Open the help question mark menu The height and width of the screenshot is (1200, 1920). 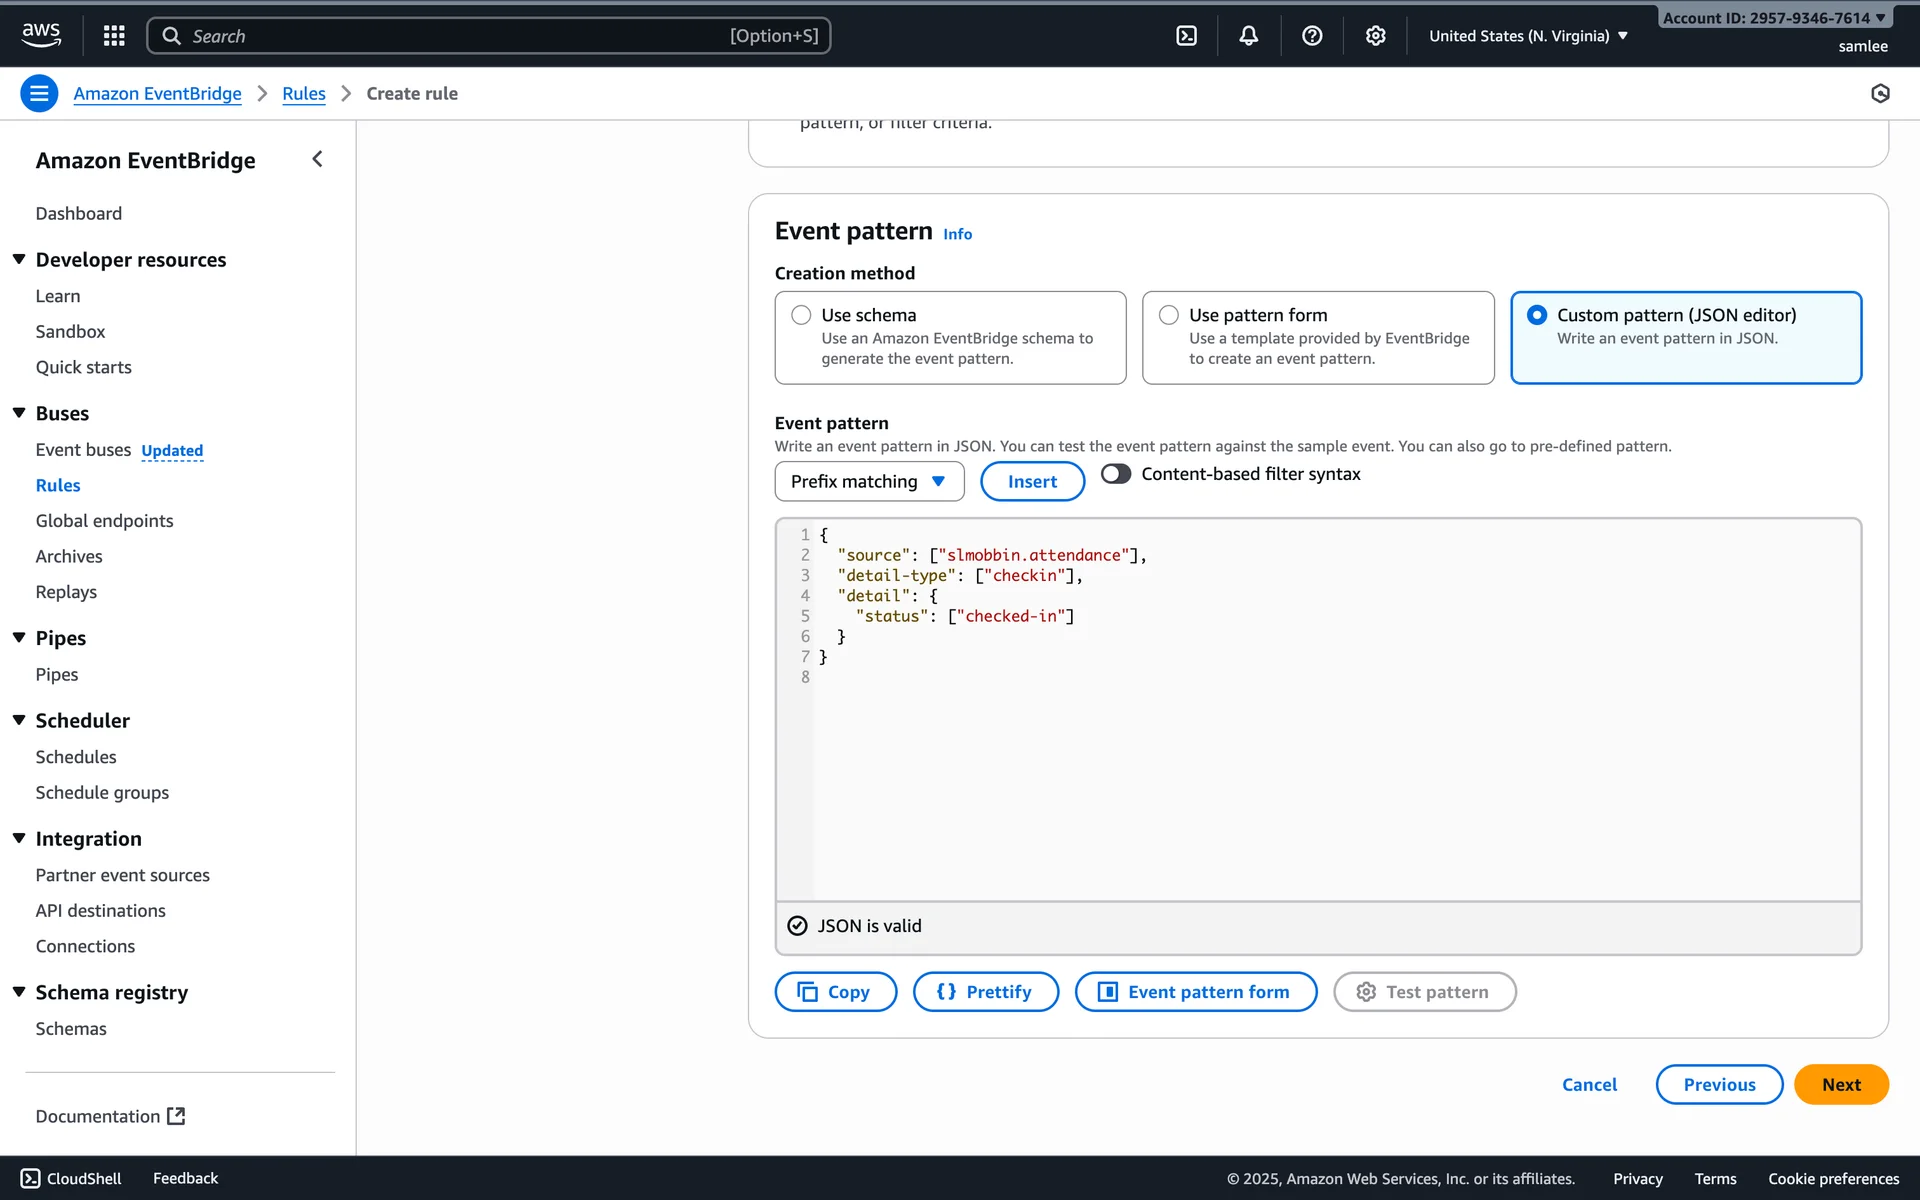click(1312, 36)
